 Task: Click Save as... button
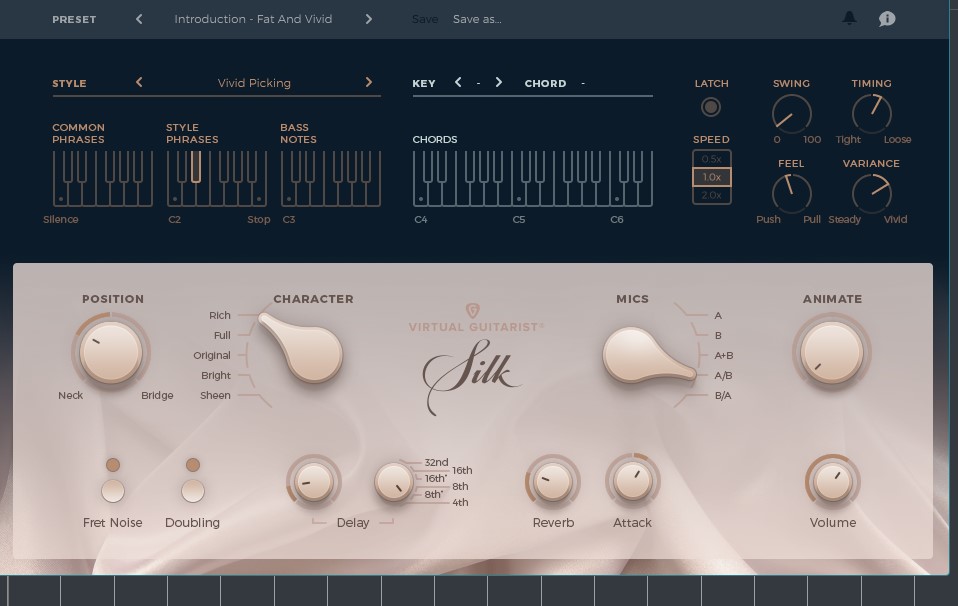click(x=477, y=19)
